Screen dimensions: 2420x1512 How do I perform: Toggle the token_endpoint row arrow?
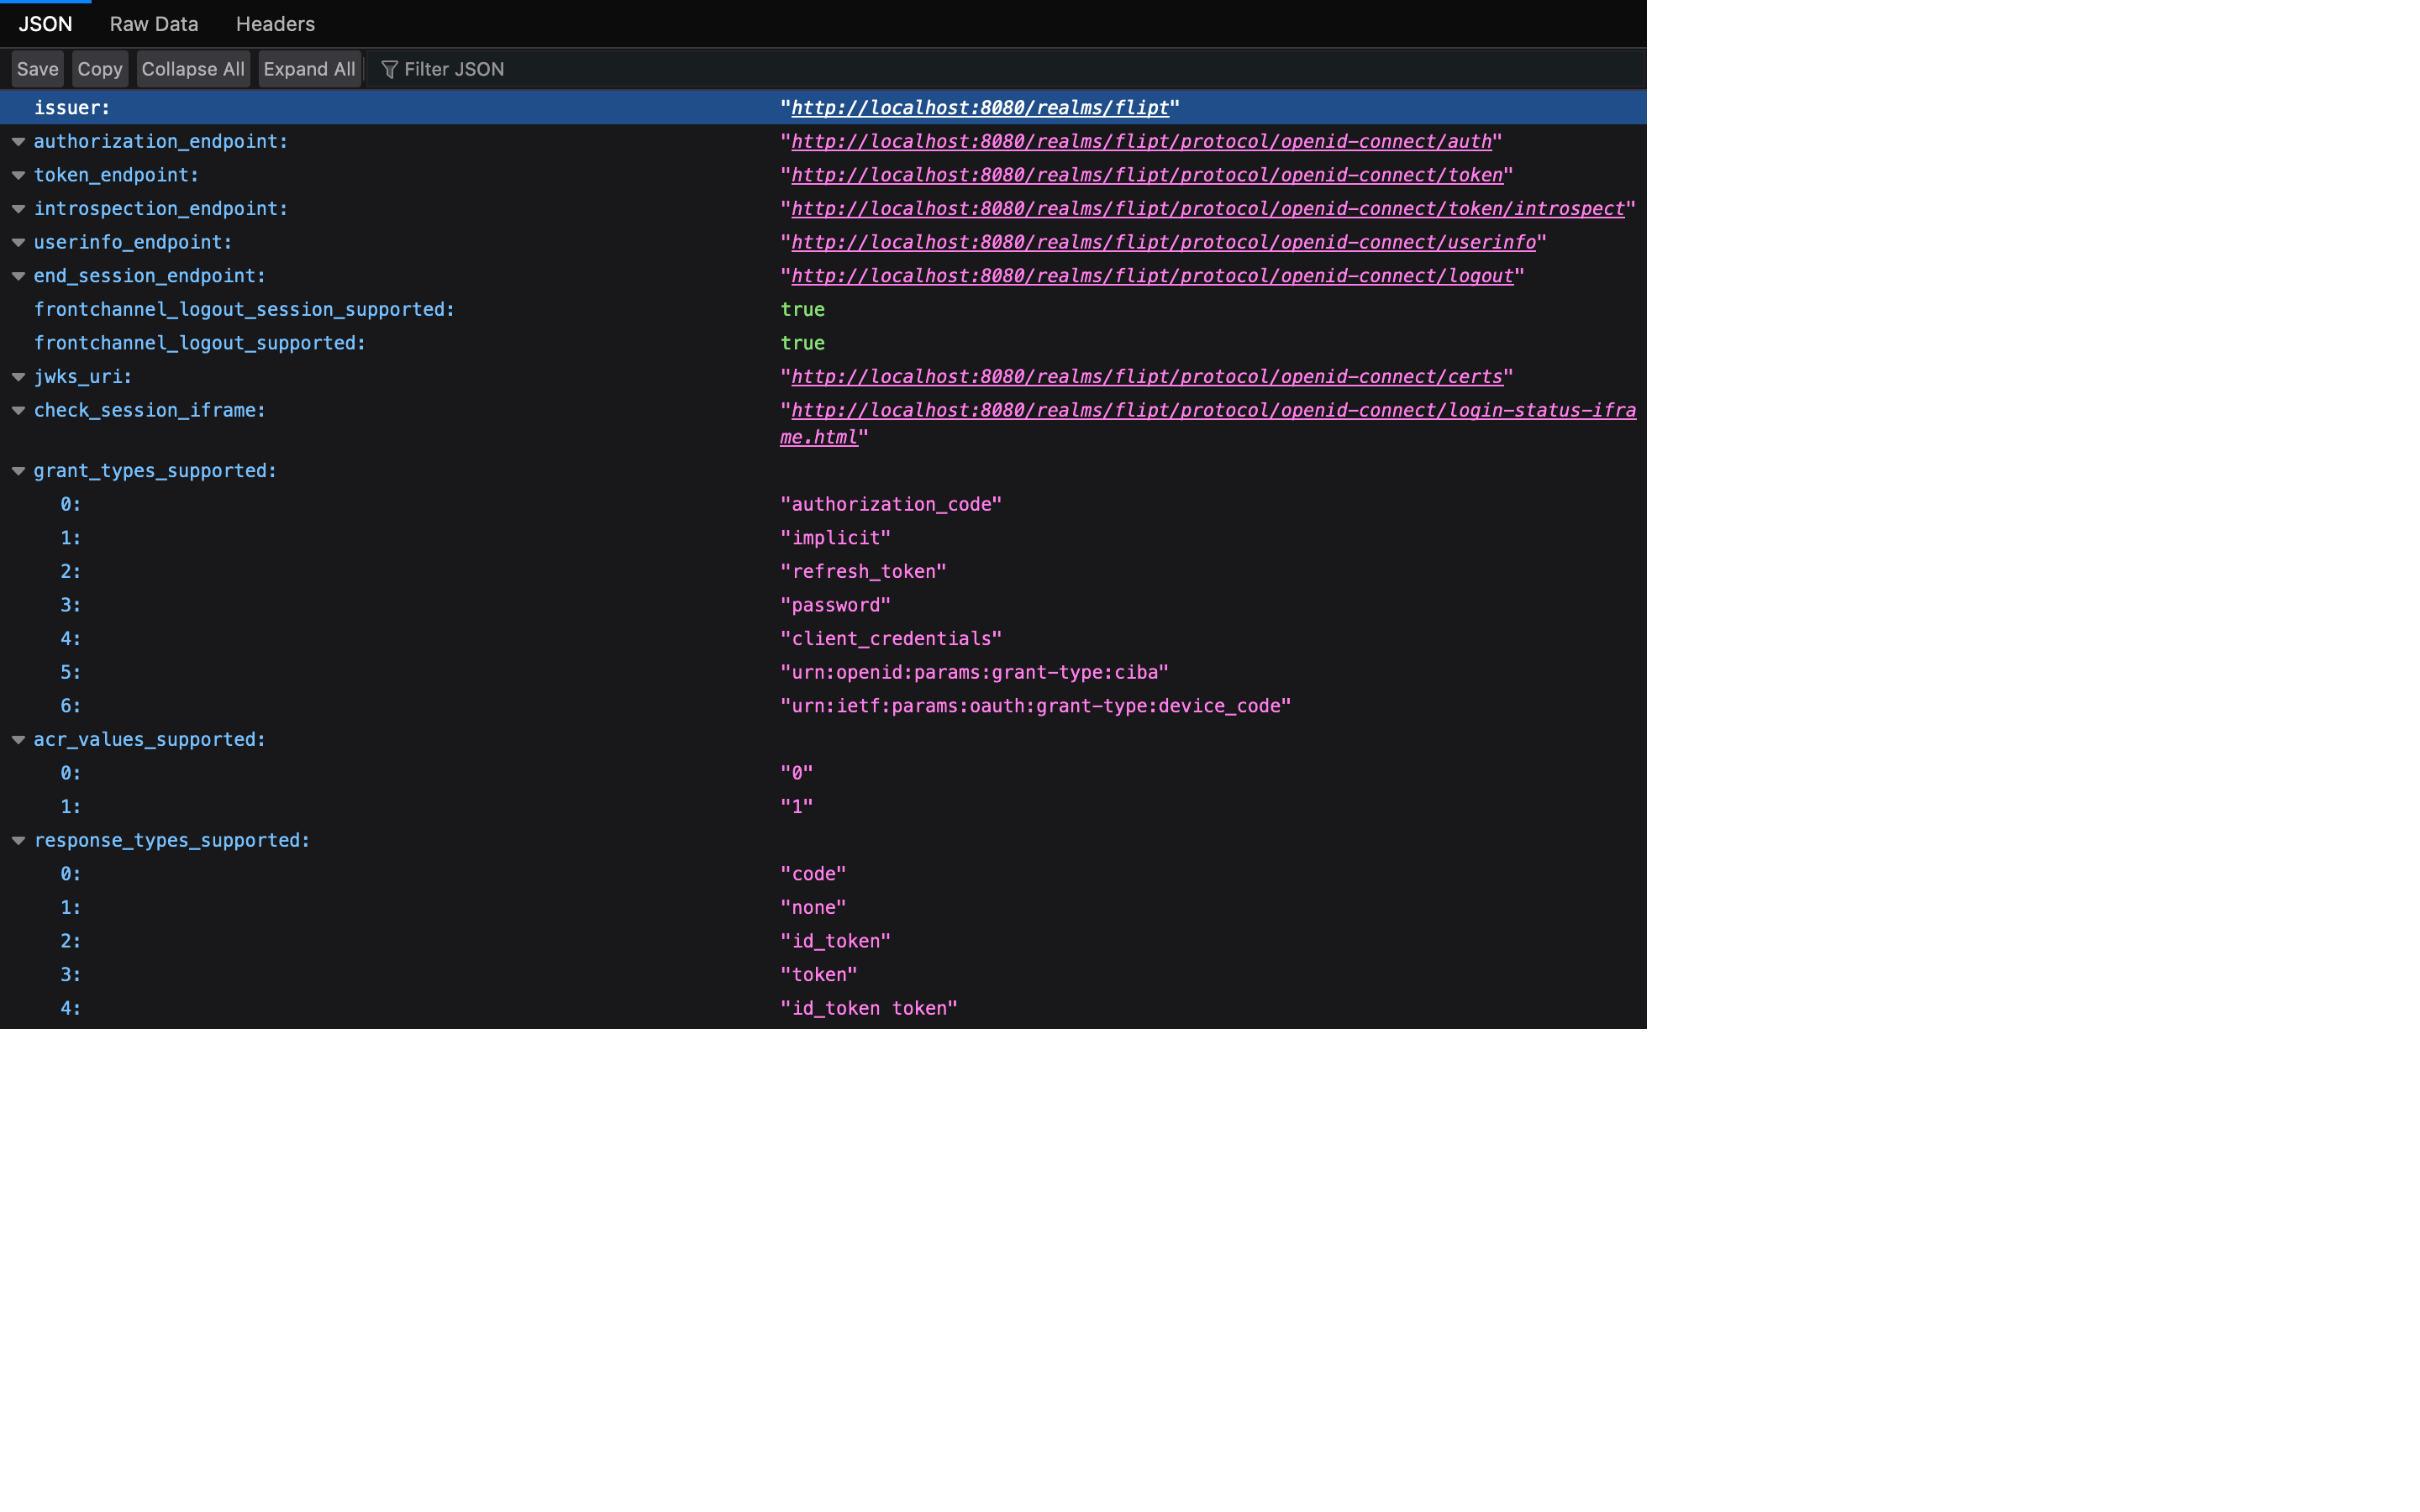coord(18,175)
